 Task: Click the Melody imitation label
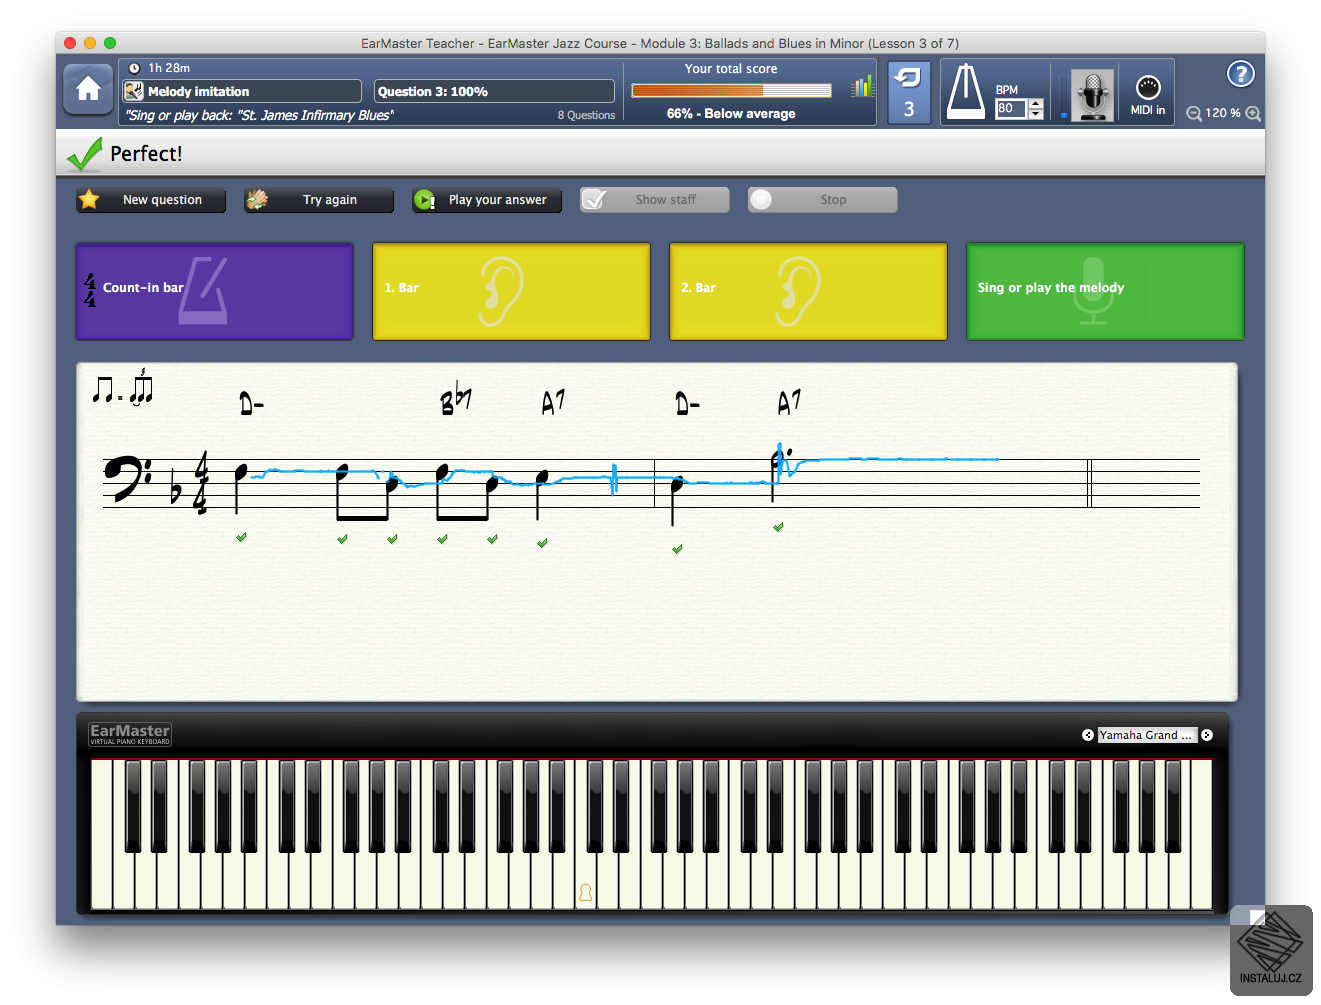pos(198,91)
